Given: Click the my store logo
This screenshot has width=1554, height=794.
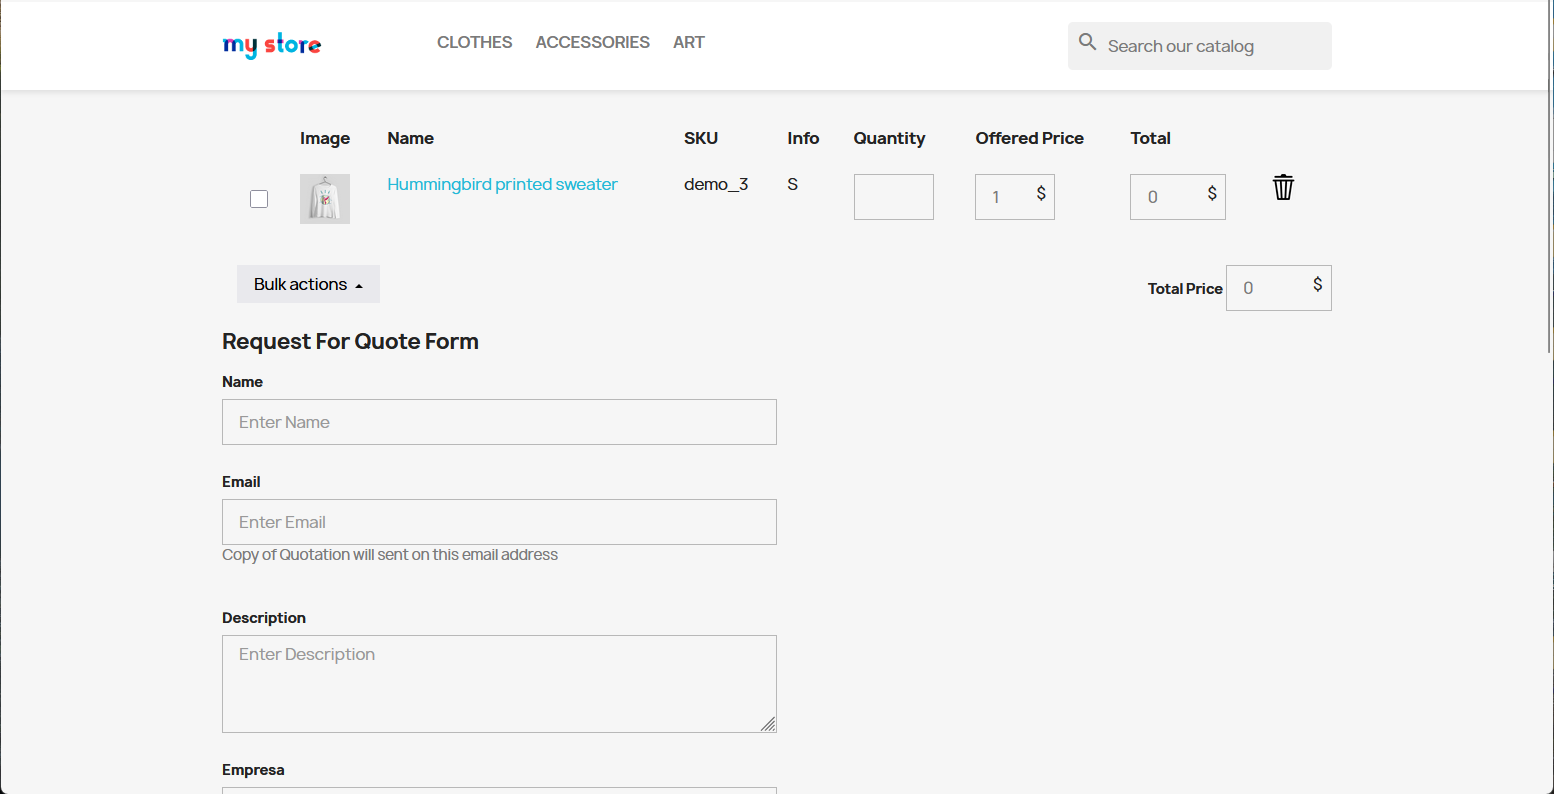Looking at the screenshot, I should (272, 45).
